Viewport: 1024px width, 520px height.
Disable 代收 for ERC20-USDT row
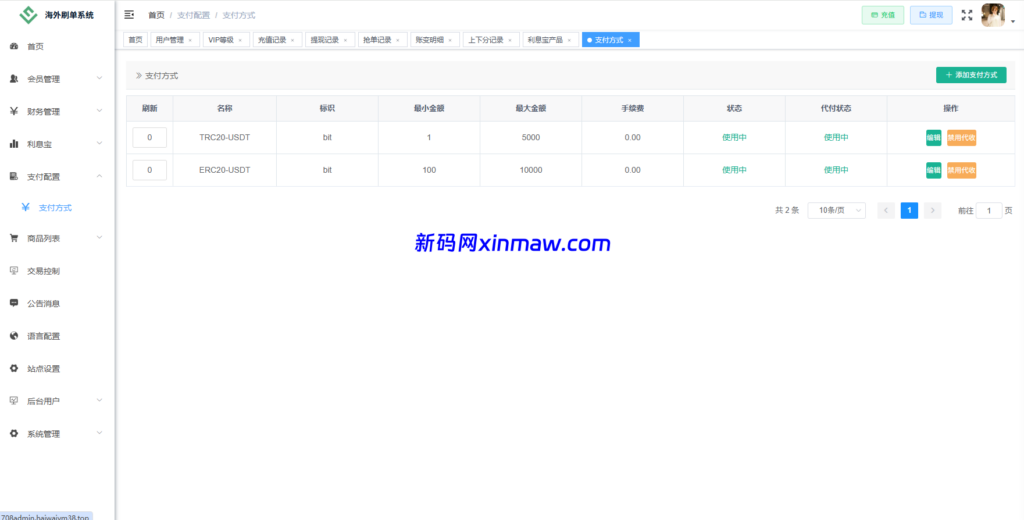click(961, 171)
